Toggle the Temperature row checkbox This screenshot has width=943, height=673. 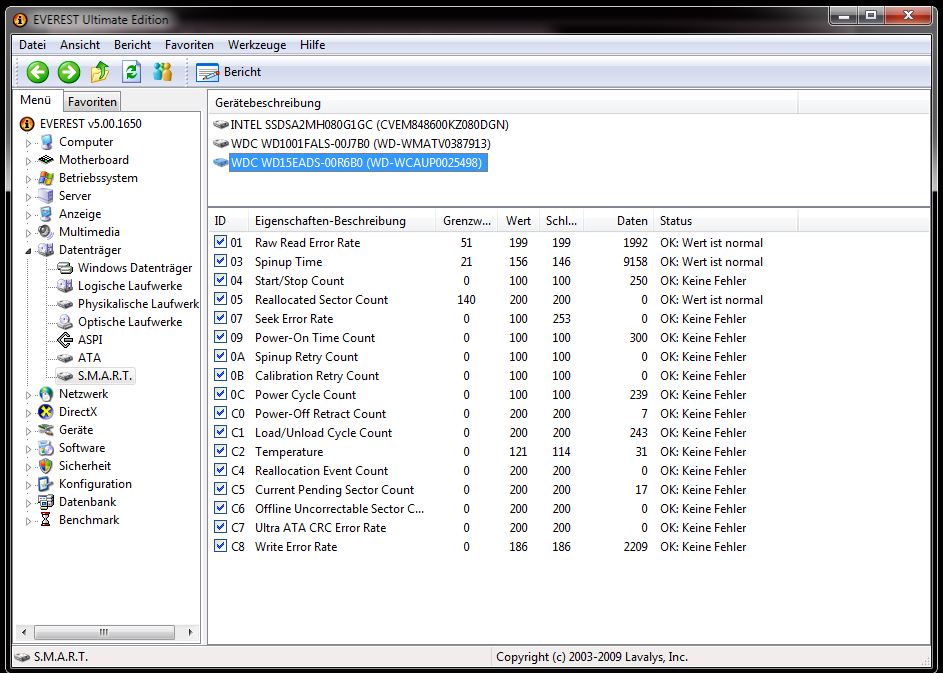[220, 451]
